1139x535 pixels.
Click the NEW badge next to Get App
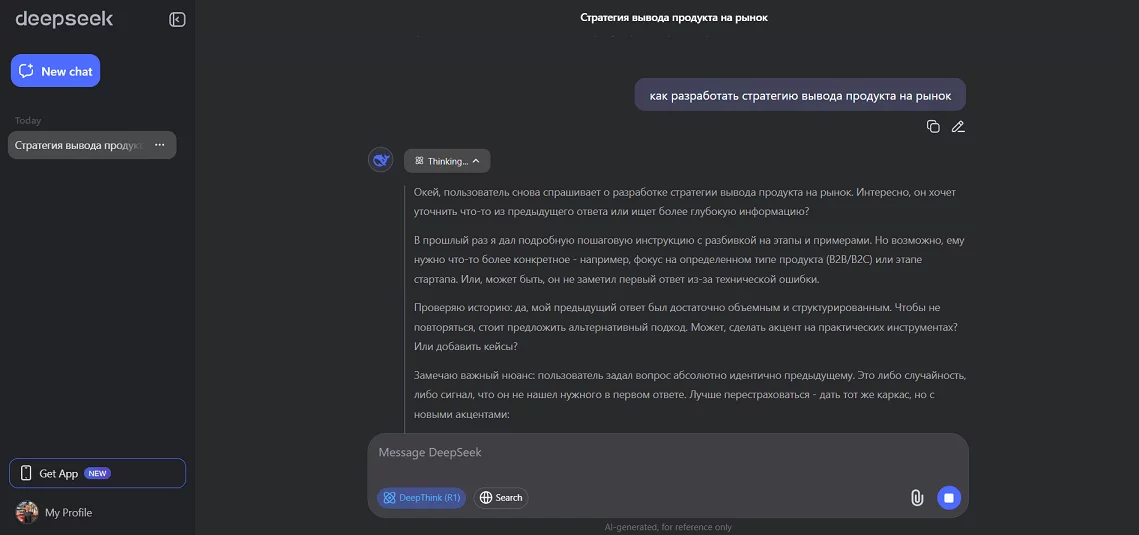pyautogui.click(x=97, y=473)
